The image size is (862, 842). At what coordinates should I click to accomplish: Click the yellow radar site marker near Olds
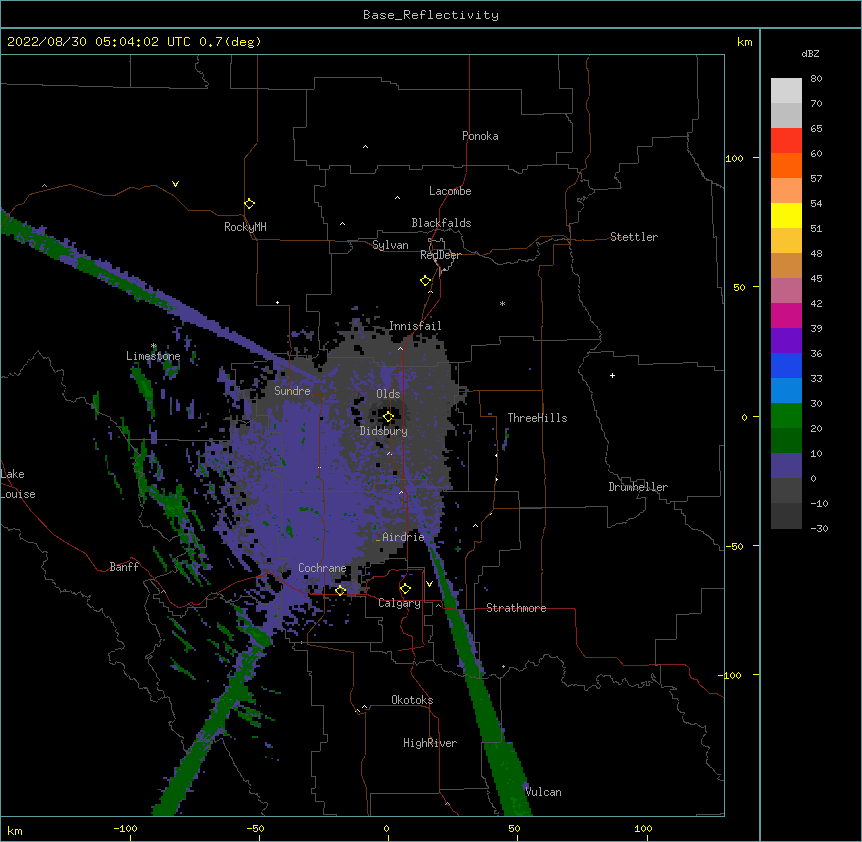click(x=388, y=417)
